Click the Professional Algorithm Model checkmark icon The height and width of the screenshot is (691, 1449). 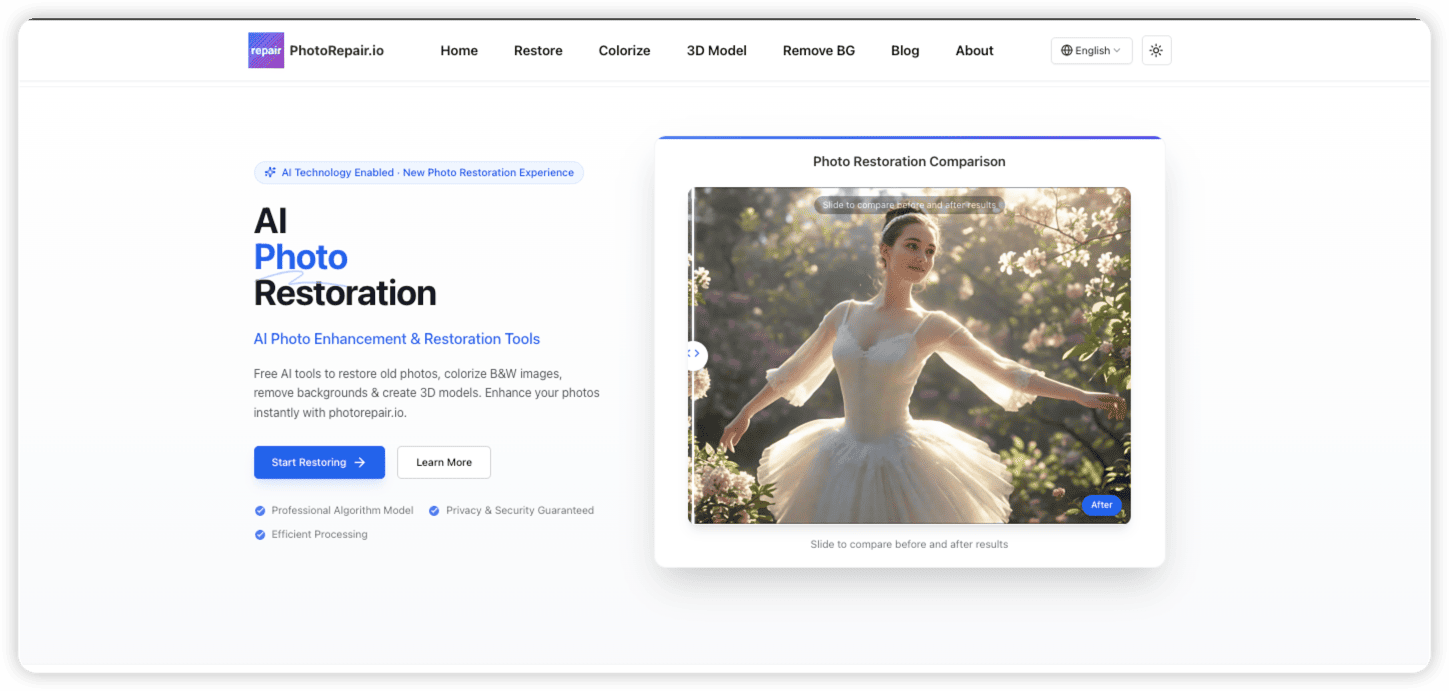[260, 510]
